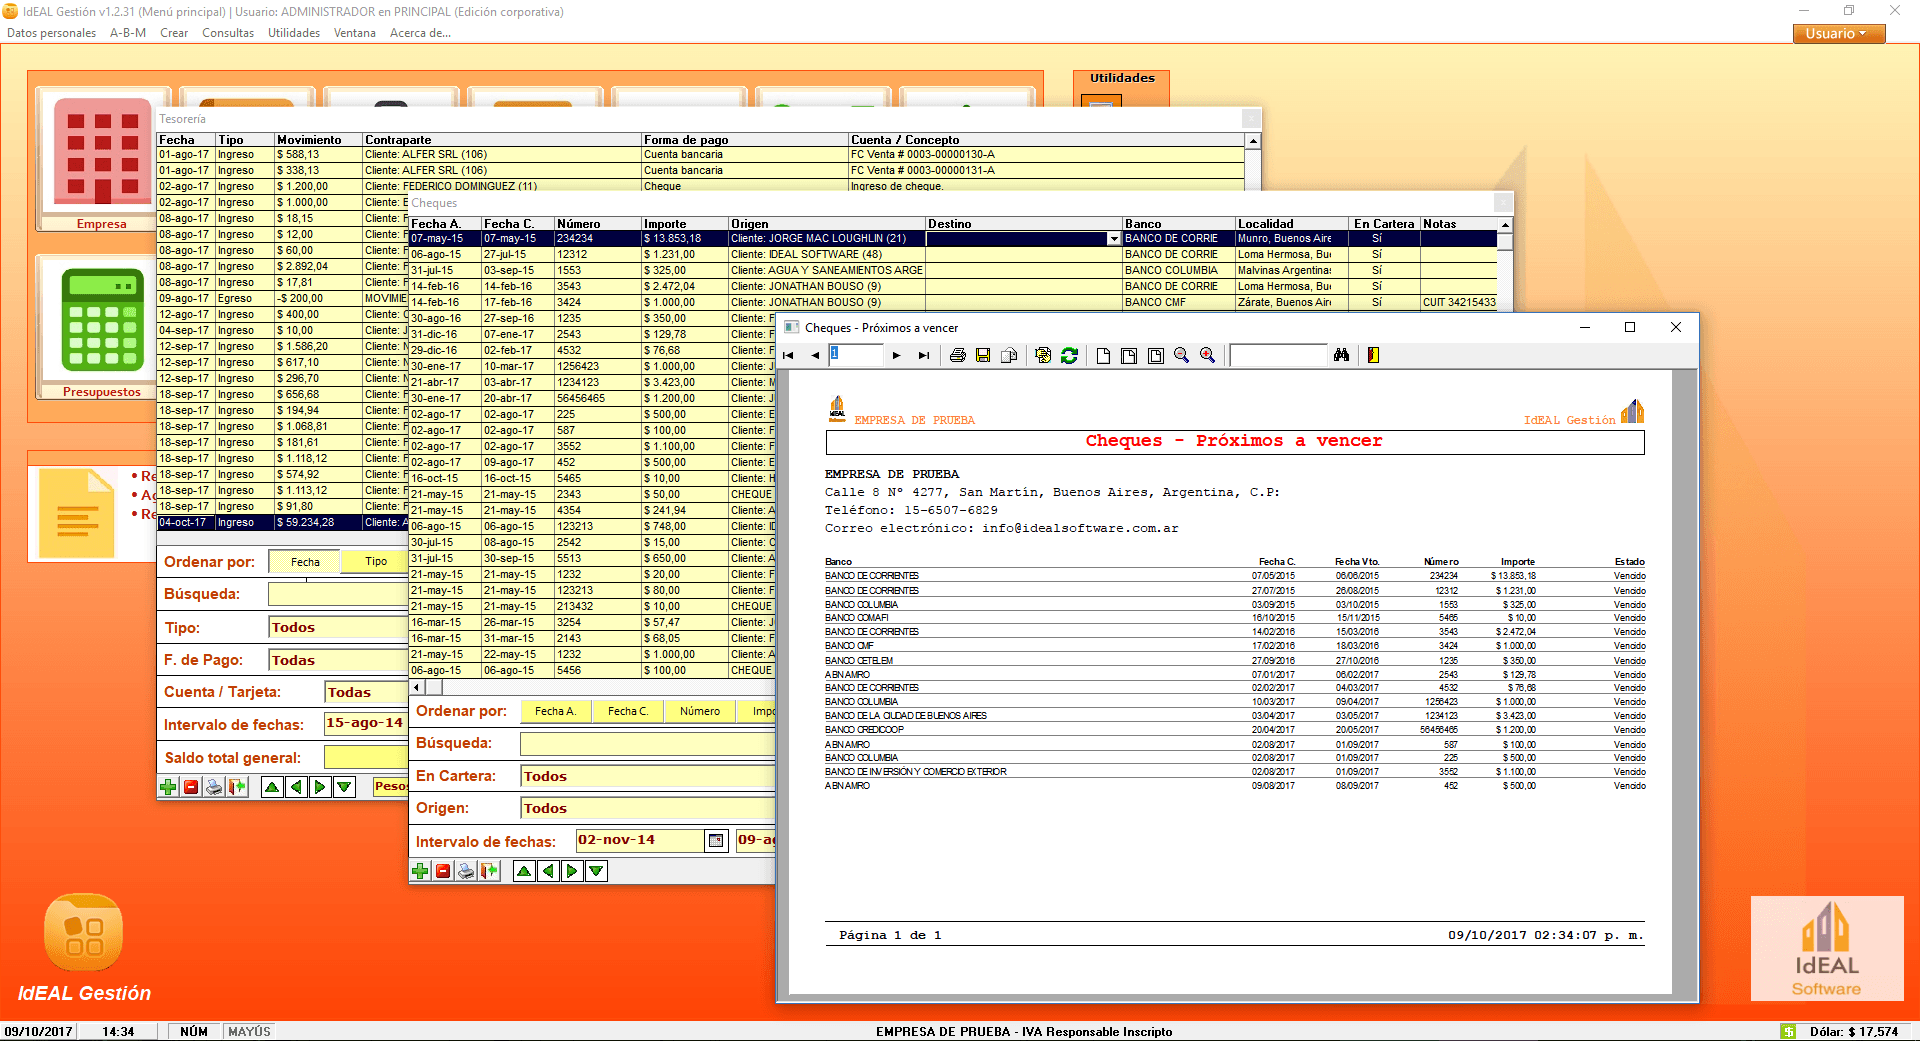The width and height of the screenshot is (1920, 1041).
Task: Sort Cheques by Número button
Action: [x=700, y=711]
